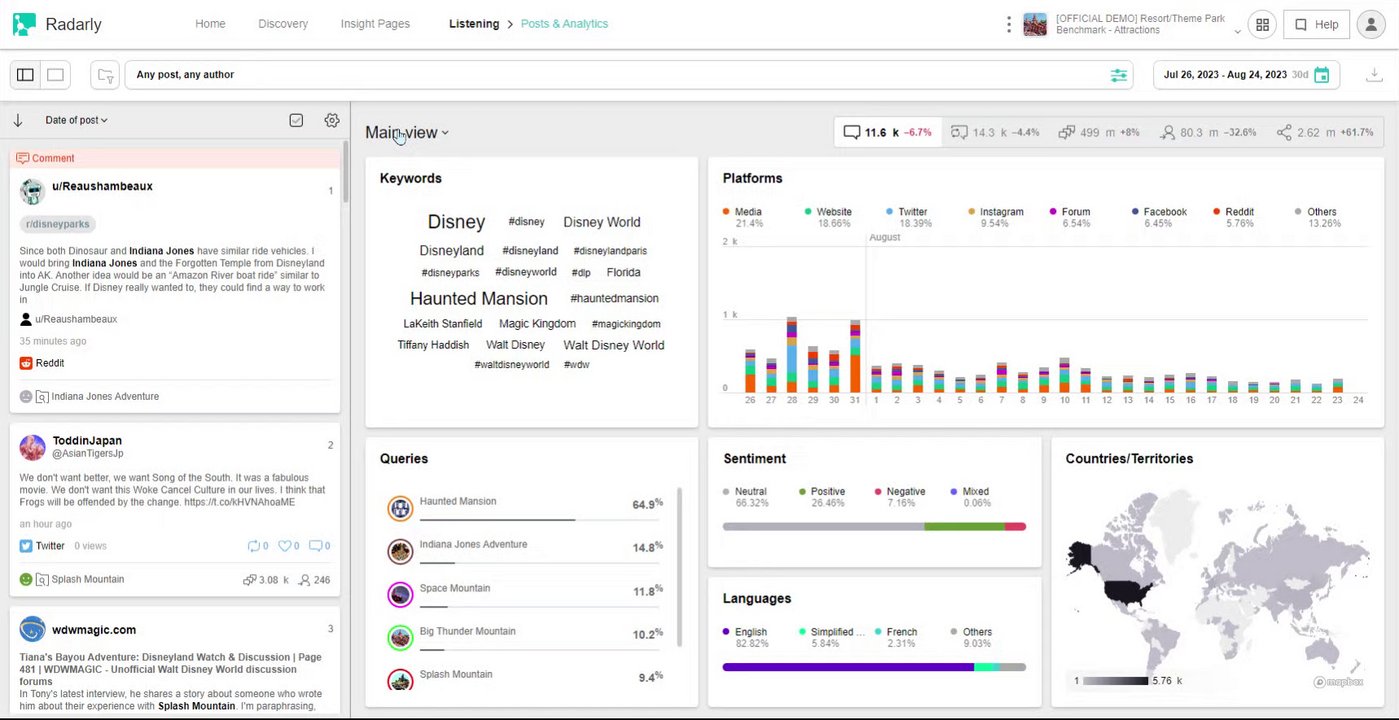Toggle Reddit platform legend item
Viewport: 1399px width, 720px height.
point(1234,217)
